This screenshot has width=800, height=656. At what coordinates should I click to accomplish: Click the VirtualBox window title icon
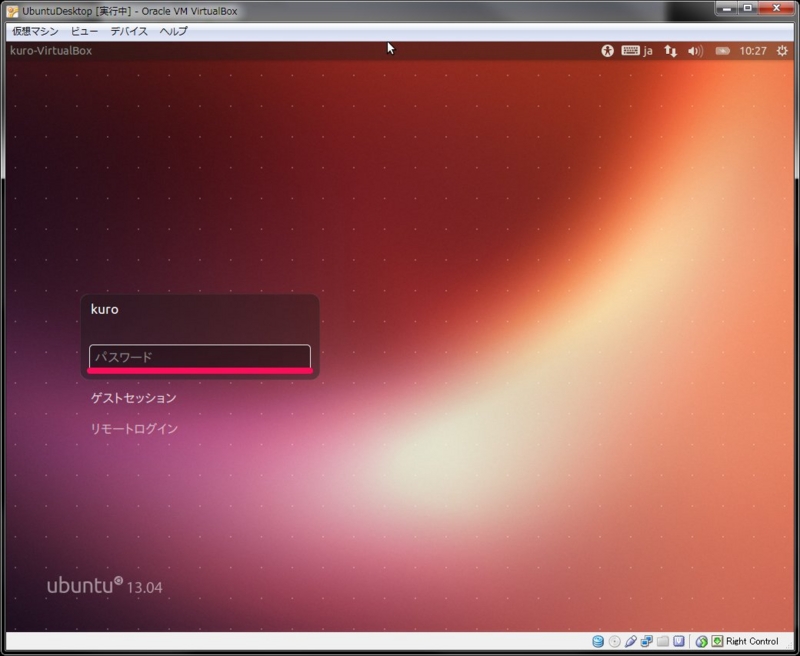(12, 11)
